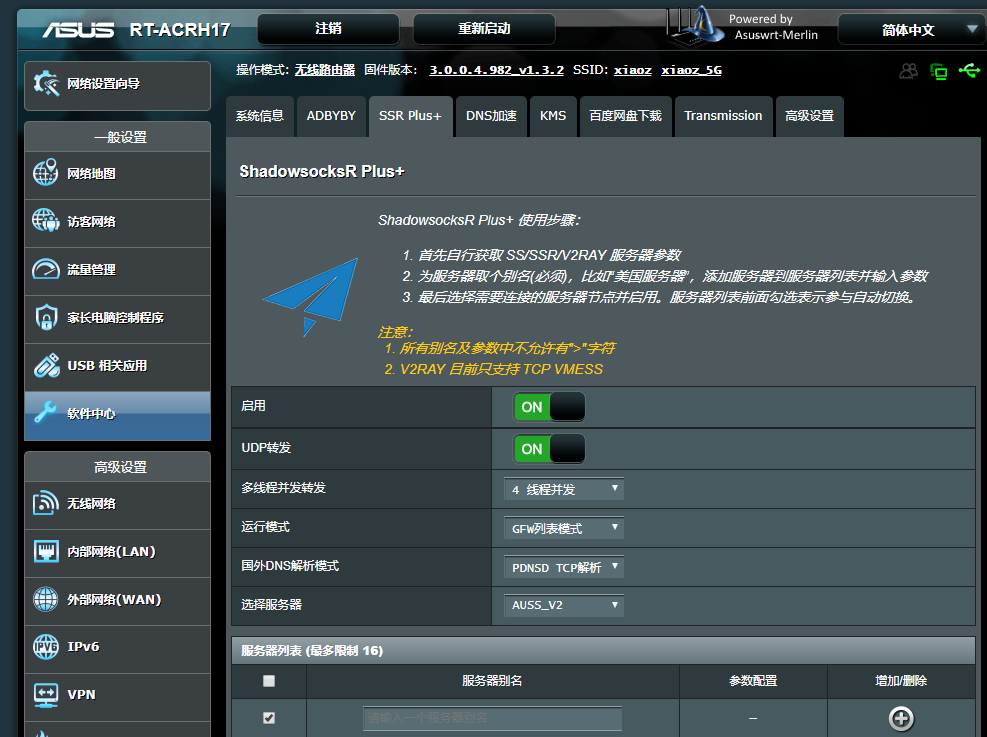The height and width of the screenshot is (737, 987).
Task: Click the xiaoz_5G SSID link
Action: [x=691, y=70]
